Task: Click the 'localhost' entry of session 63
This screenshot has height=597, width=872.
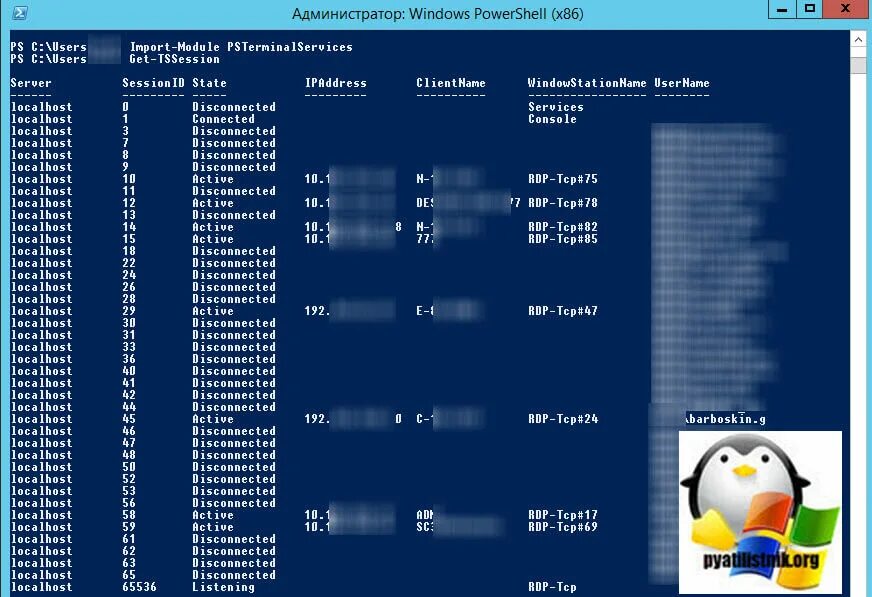Action: point(42,563)
